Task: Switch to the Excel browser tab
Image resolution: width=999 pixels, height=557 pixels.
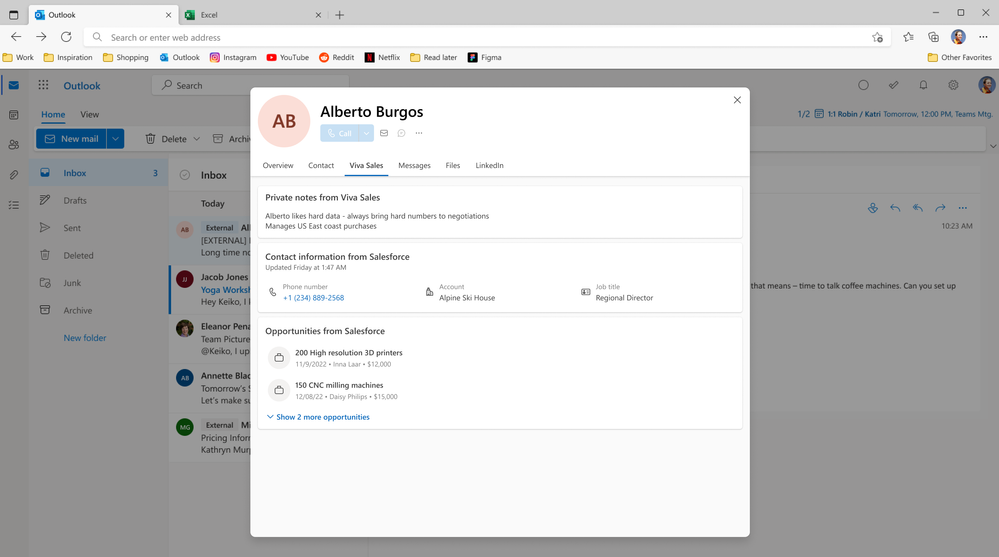Action: tap(253, 15)
